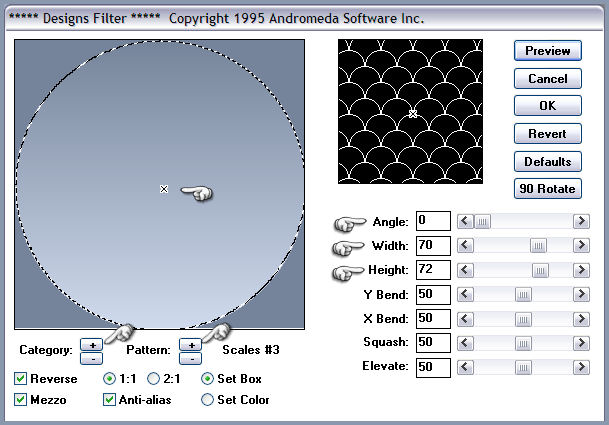Choose the Set Color option
This screenshot has height=425, width=609.
(207, 399)
